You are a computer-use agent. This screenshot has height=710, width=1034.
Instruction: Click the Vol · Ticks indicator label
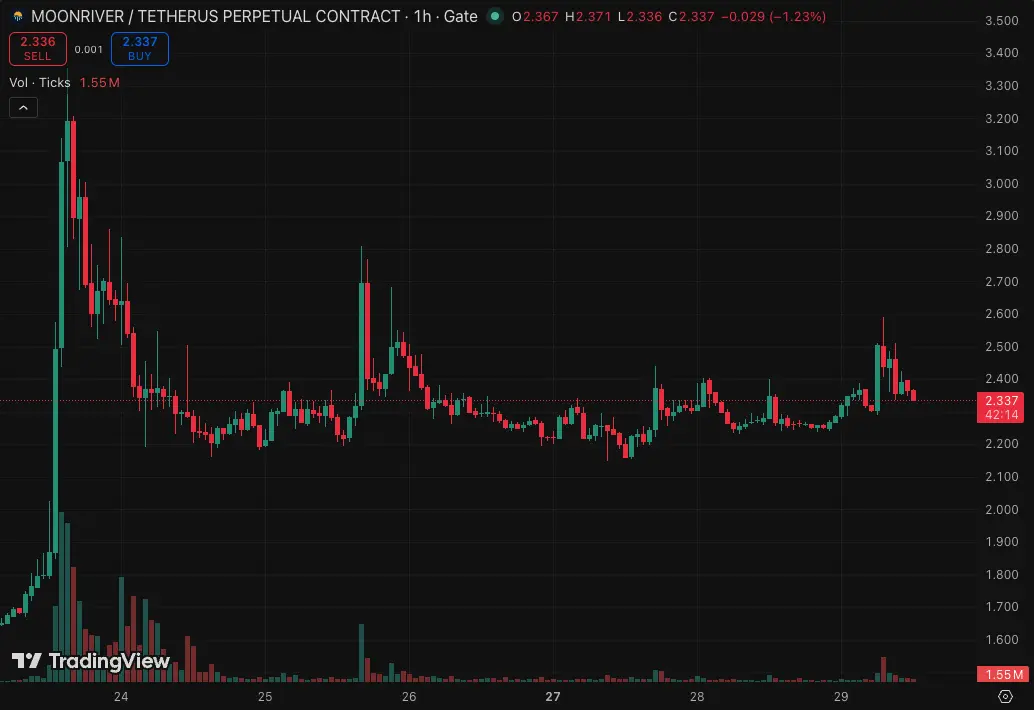click(x=40, y=82)
